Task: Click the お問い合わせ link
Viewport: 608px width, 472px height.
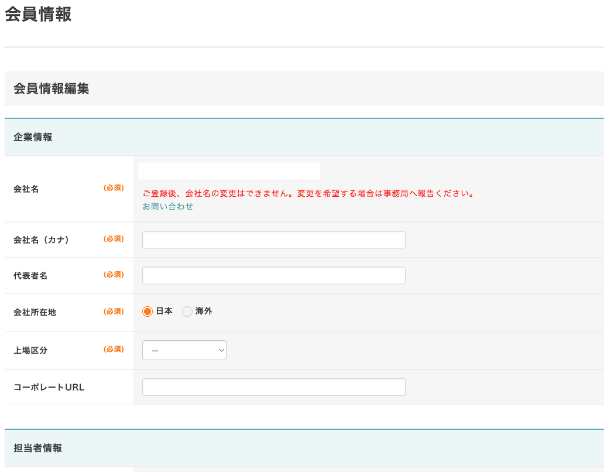Action: click(x=167, y=206)
